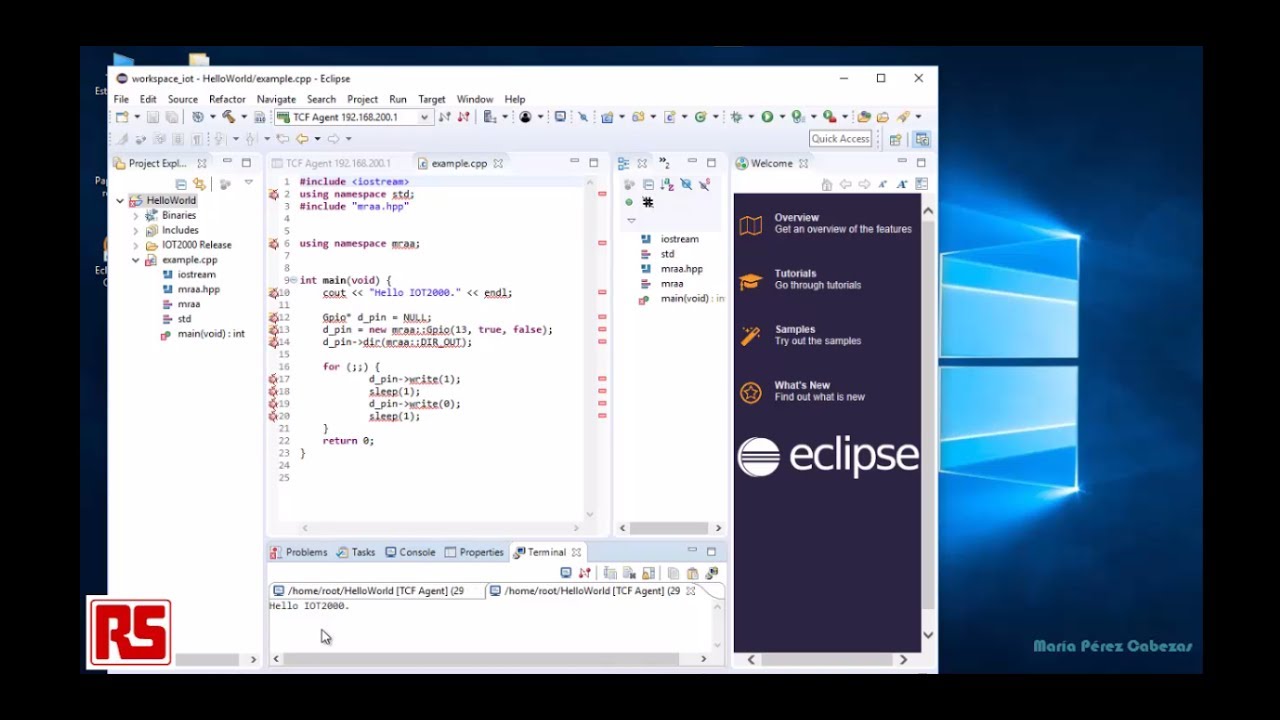Click error marker on line 10 gutter
The height and width of the screenshot is (720, 1280).
(273, 293)
